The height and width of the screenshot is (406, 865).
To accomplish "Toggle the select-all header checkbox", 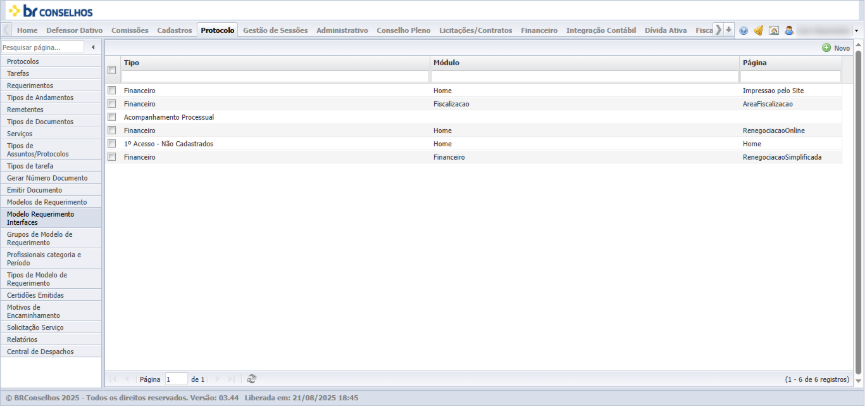I will click(x=111, y=70).
